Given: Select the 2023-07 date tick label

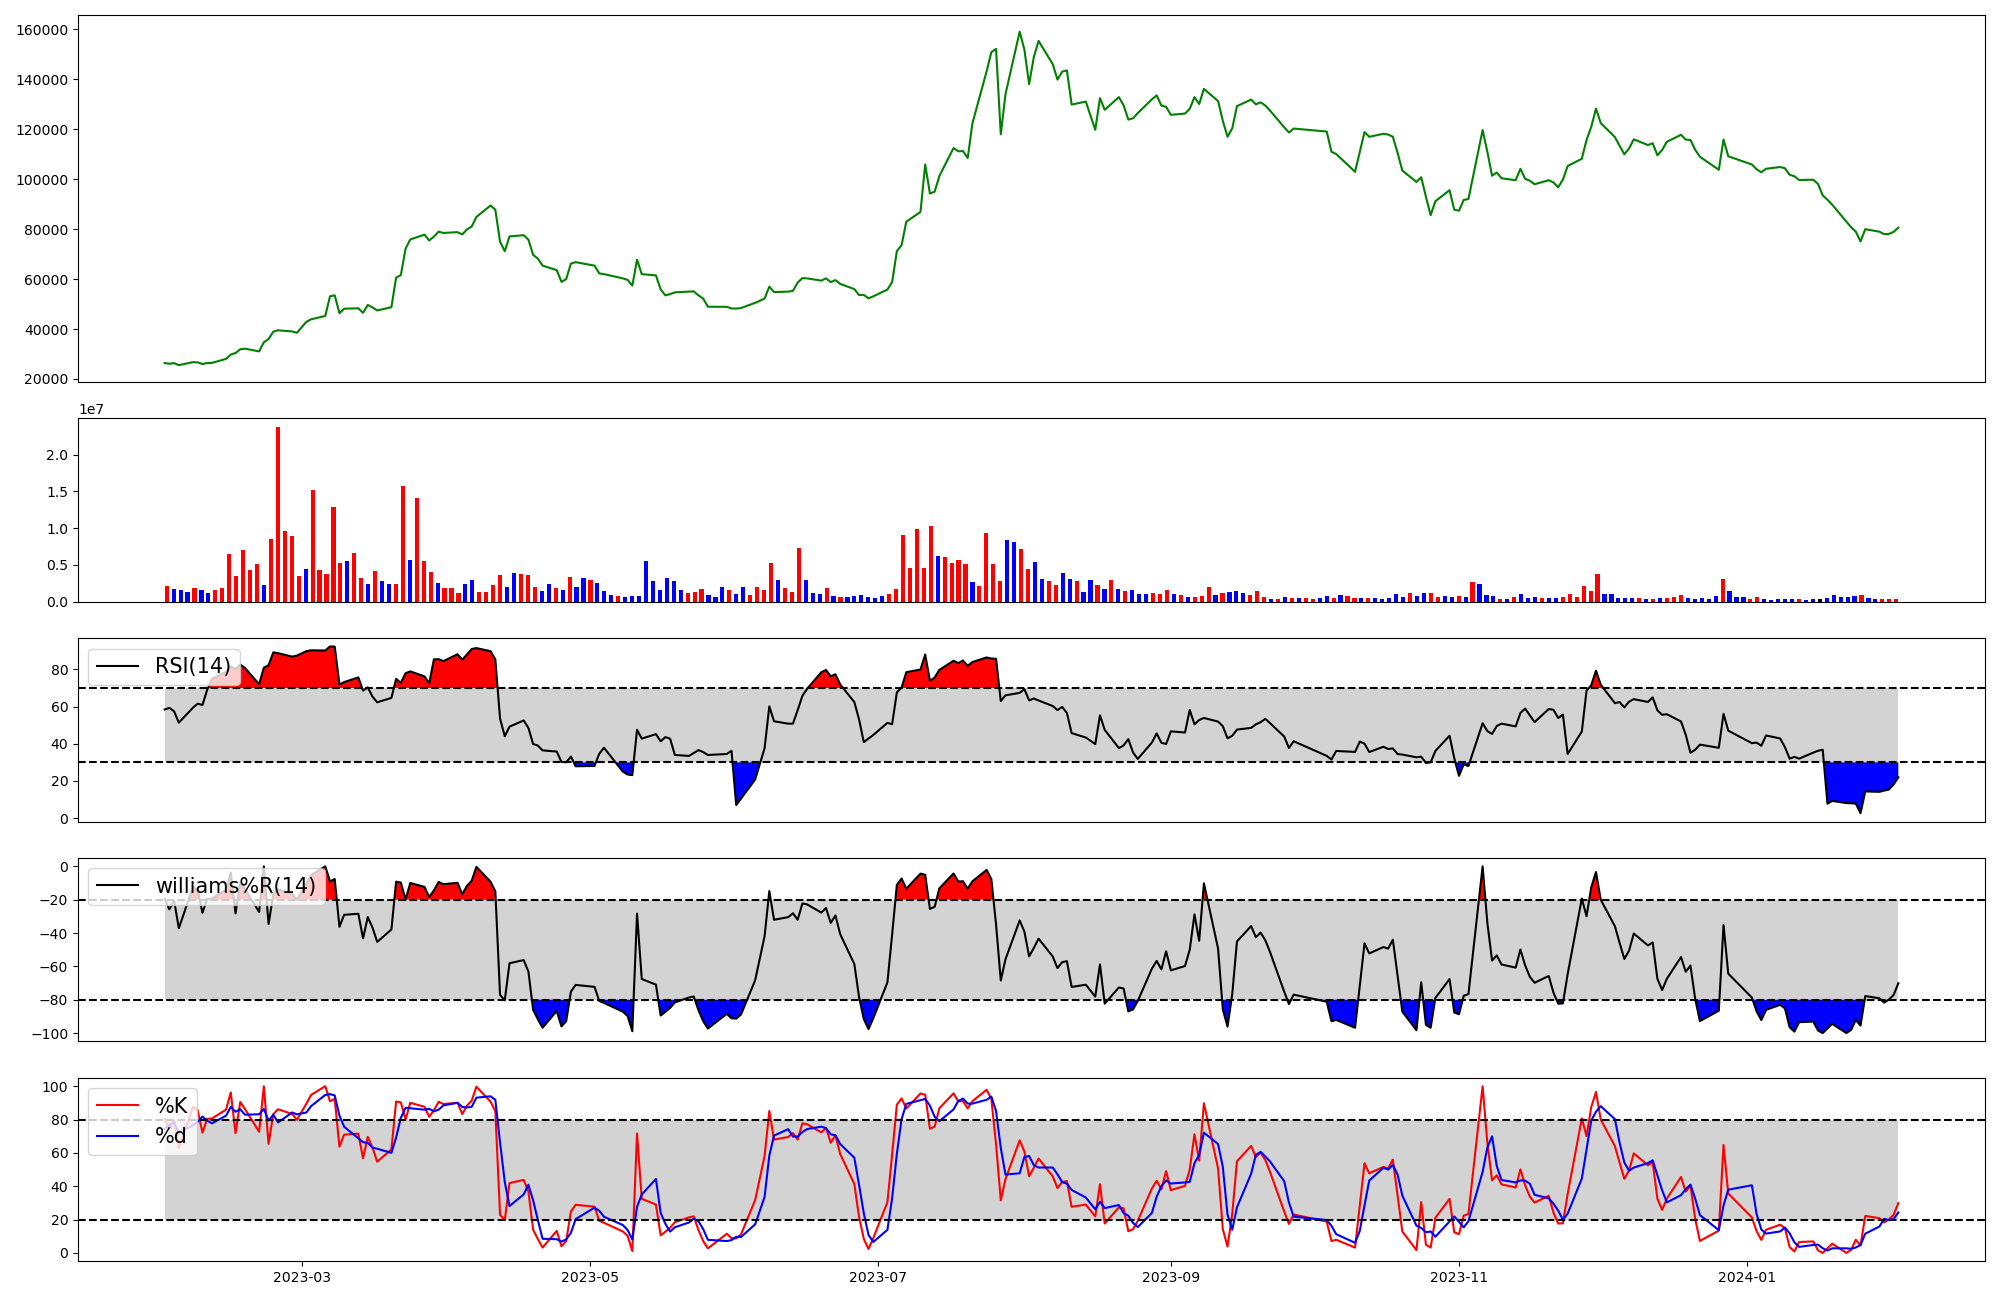Looking at the screenshot, I should 878,1277.
